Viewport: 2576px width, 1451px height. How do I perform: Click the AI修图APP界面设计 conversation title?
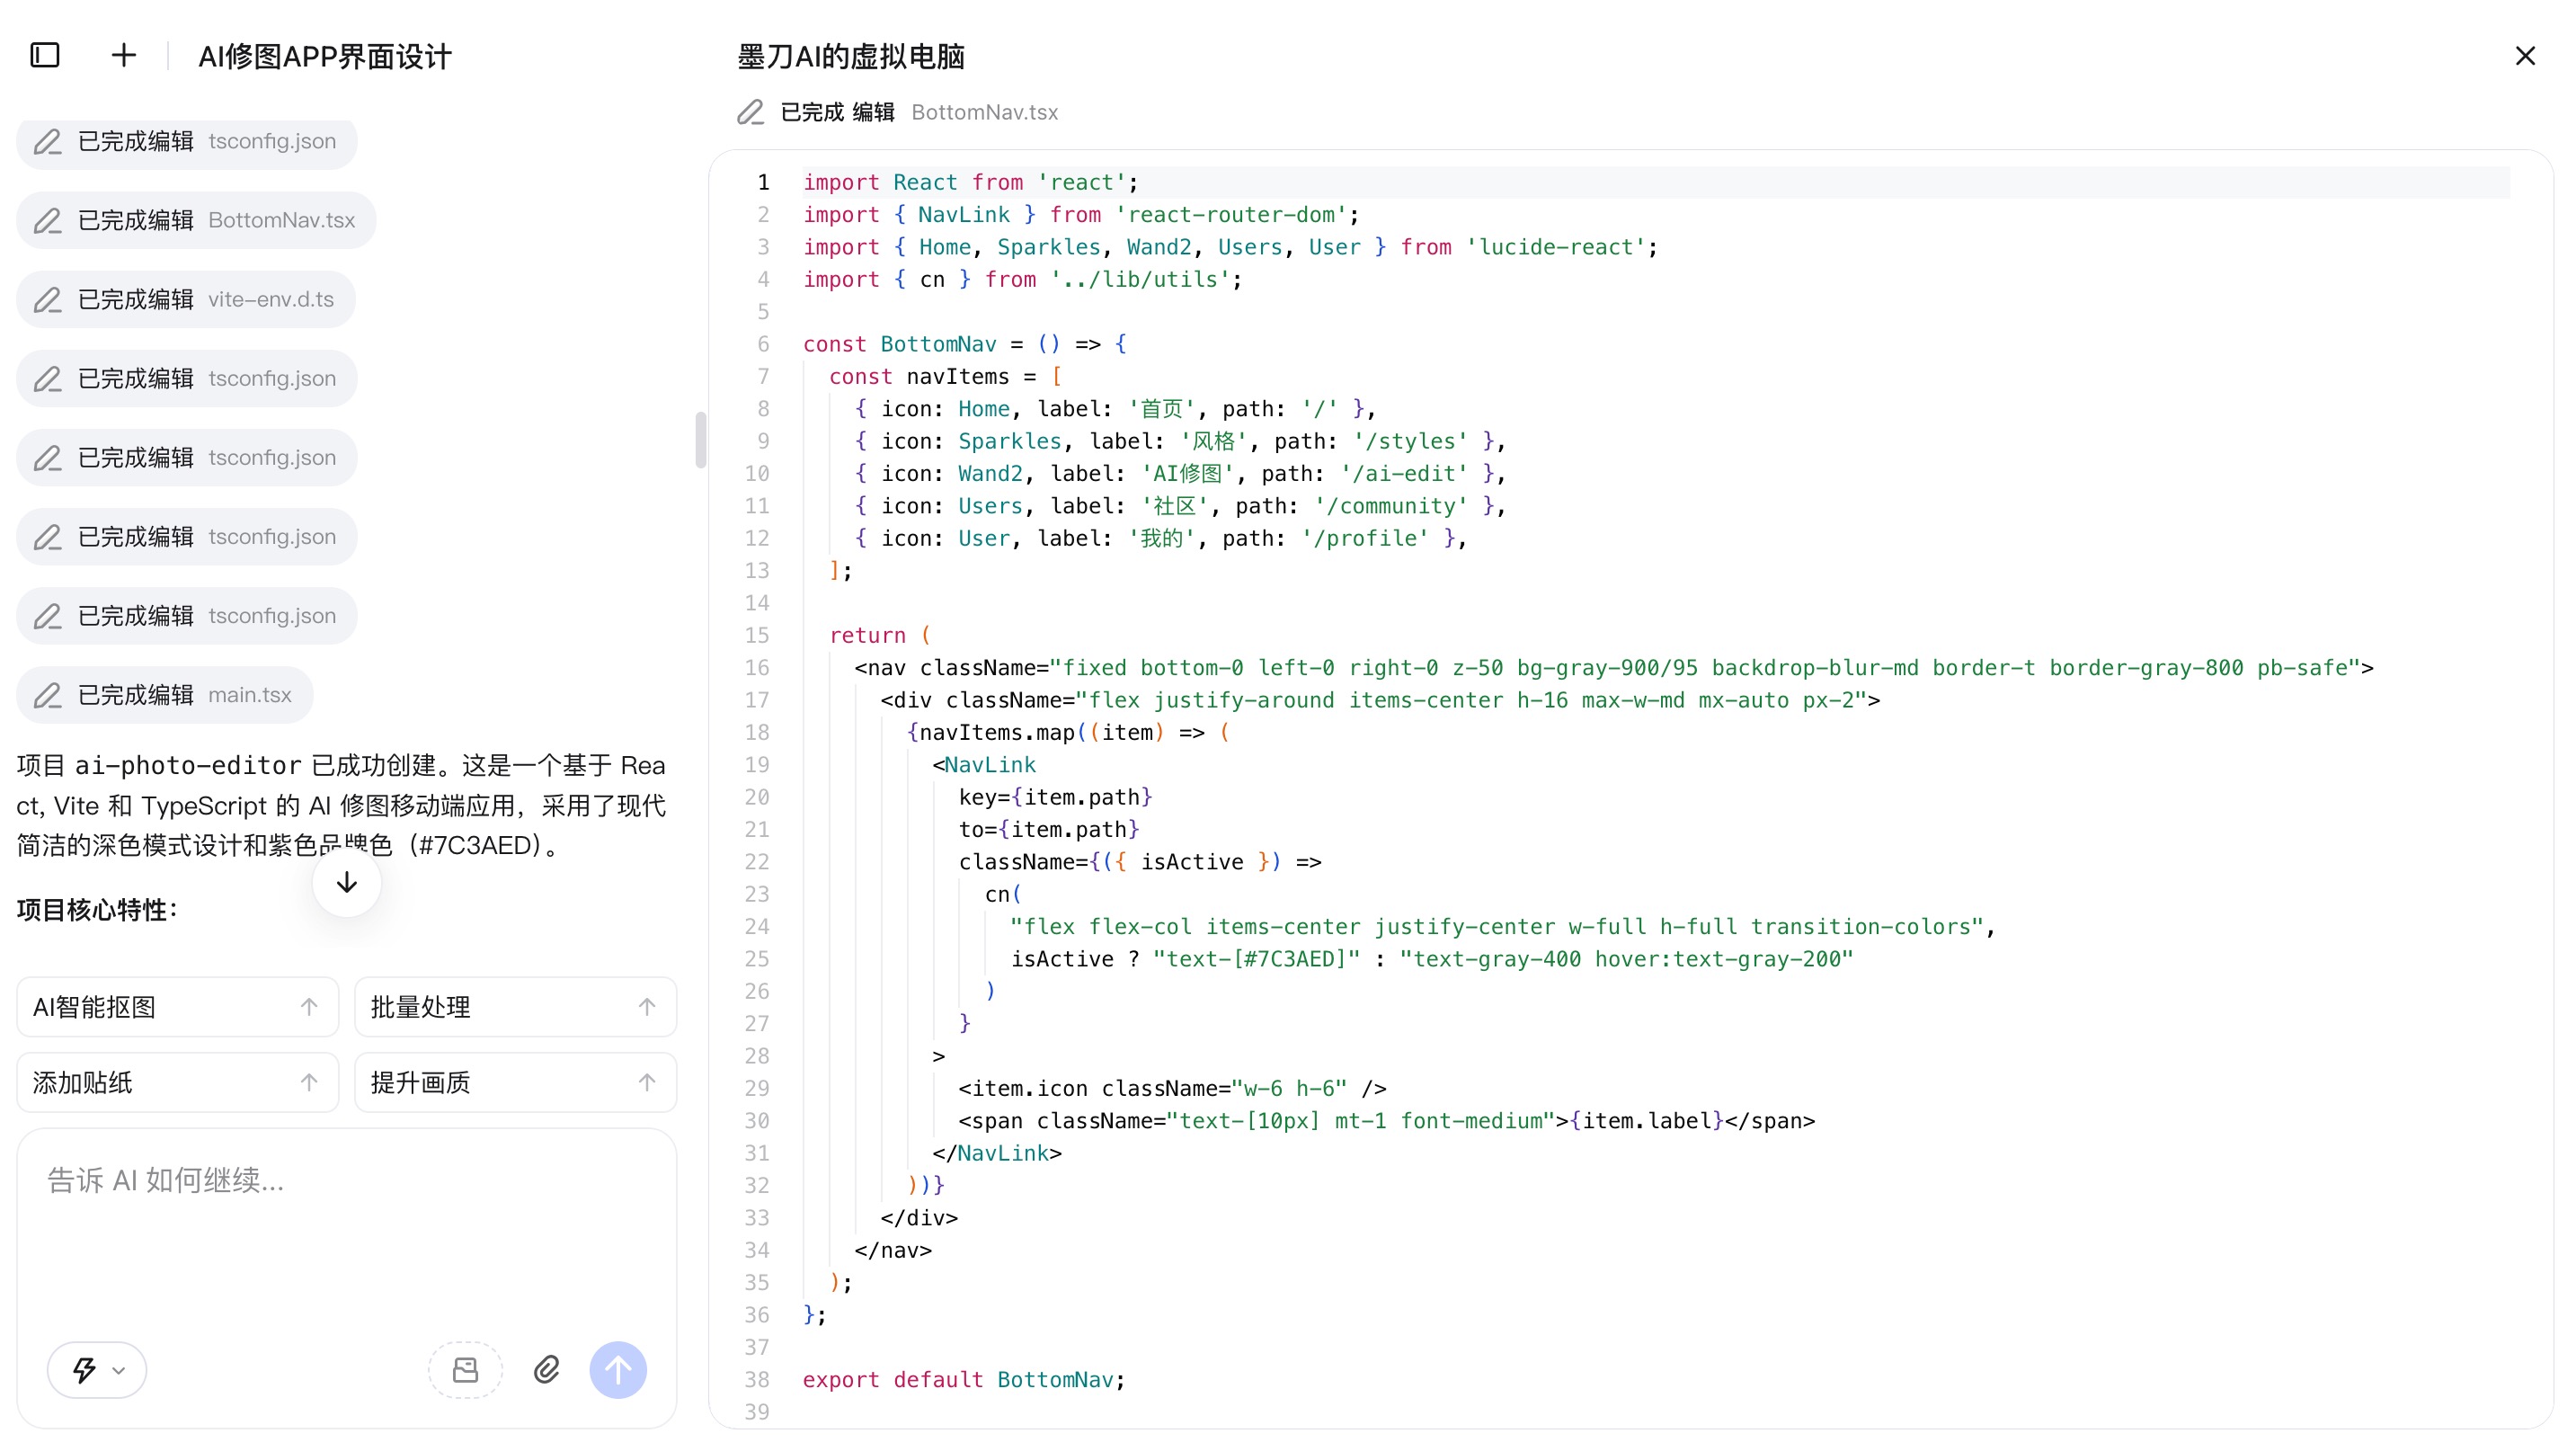point(325,57)
